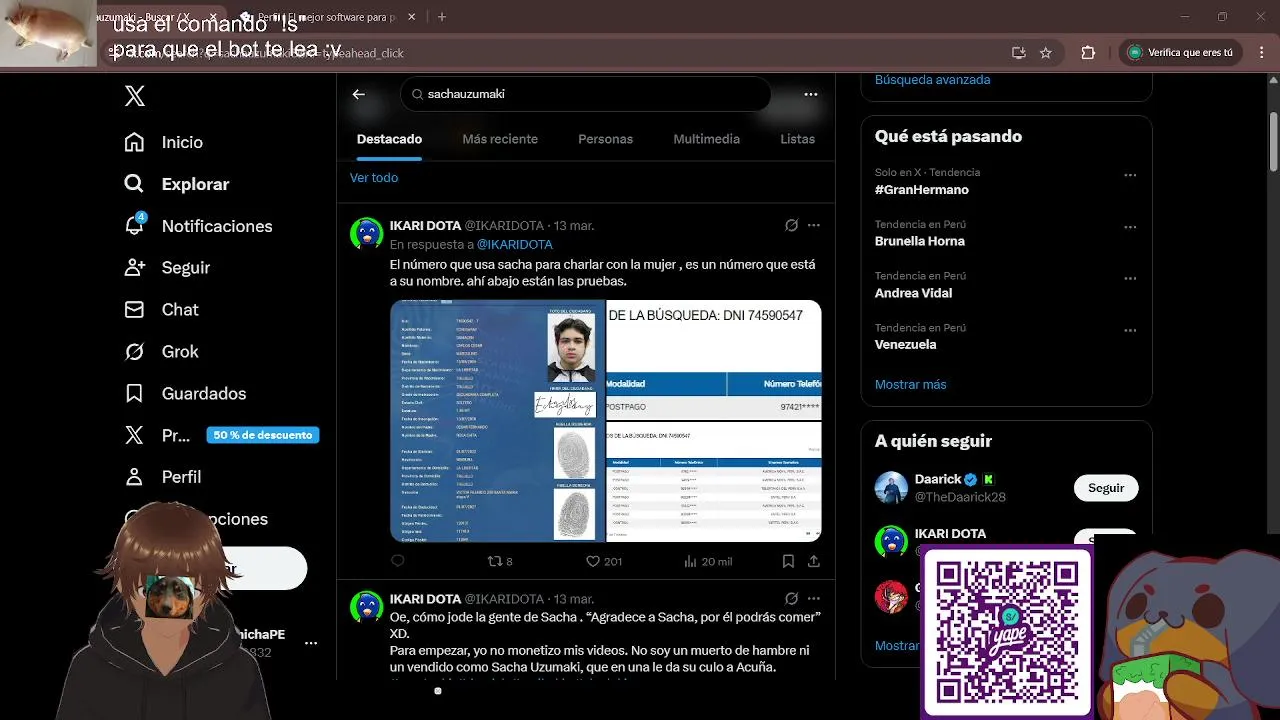Open Inicio home icon

[134, 142]
